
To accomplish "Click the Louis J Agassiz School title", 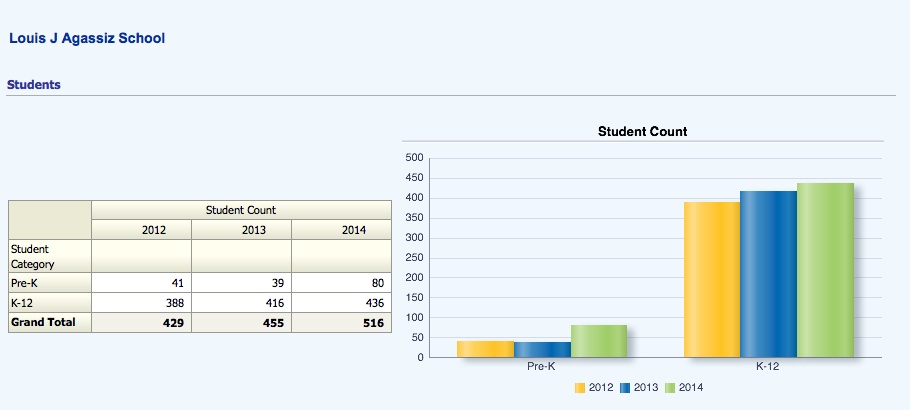I will pyautogui.click(x=87, y=38).
